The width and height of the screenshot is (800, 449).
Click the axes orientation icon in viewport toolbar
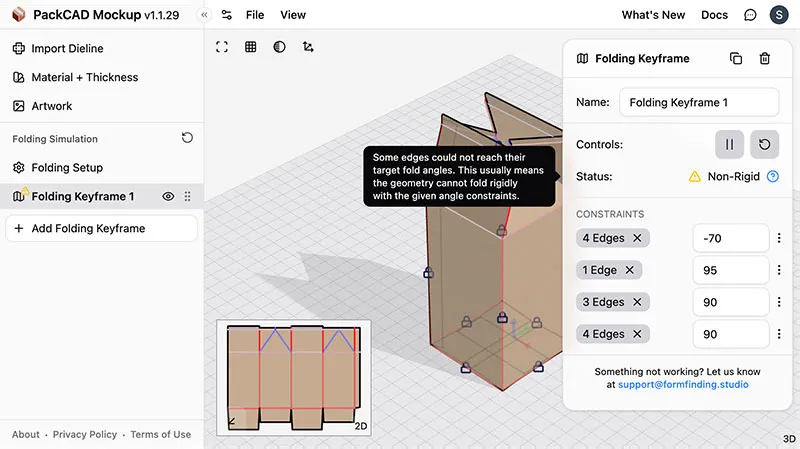pyautogui.click(x=308, y=47)
